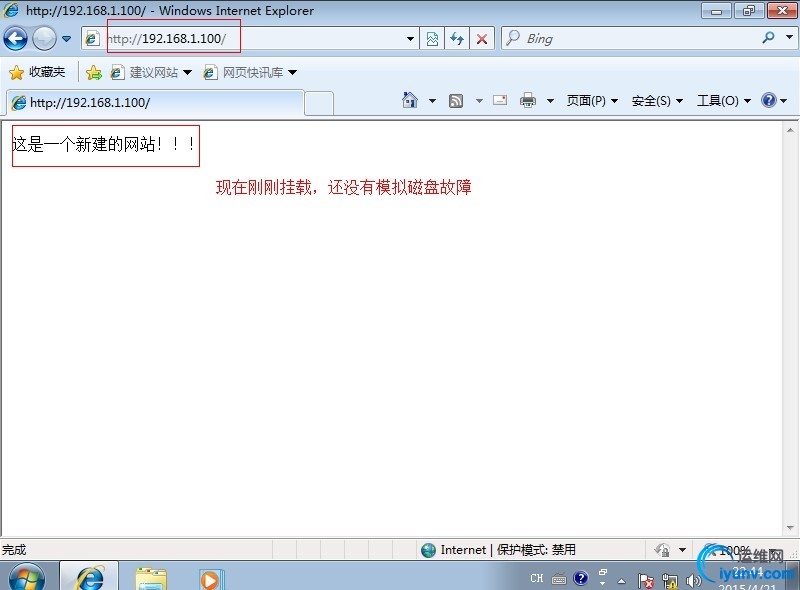Image resolution: width=800 pixels, height=590 pixels.
Task: Click the 完成 status text
Action: (x=14, y=550)
